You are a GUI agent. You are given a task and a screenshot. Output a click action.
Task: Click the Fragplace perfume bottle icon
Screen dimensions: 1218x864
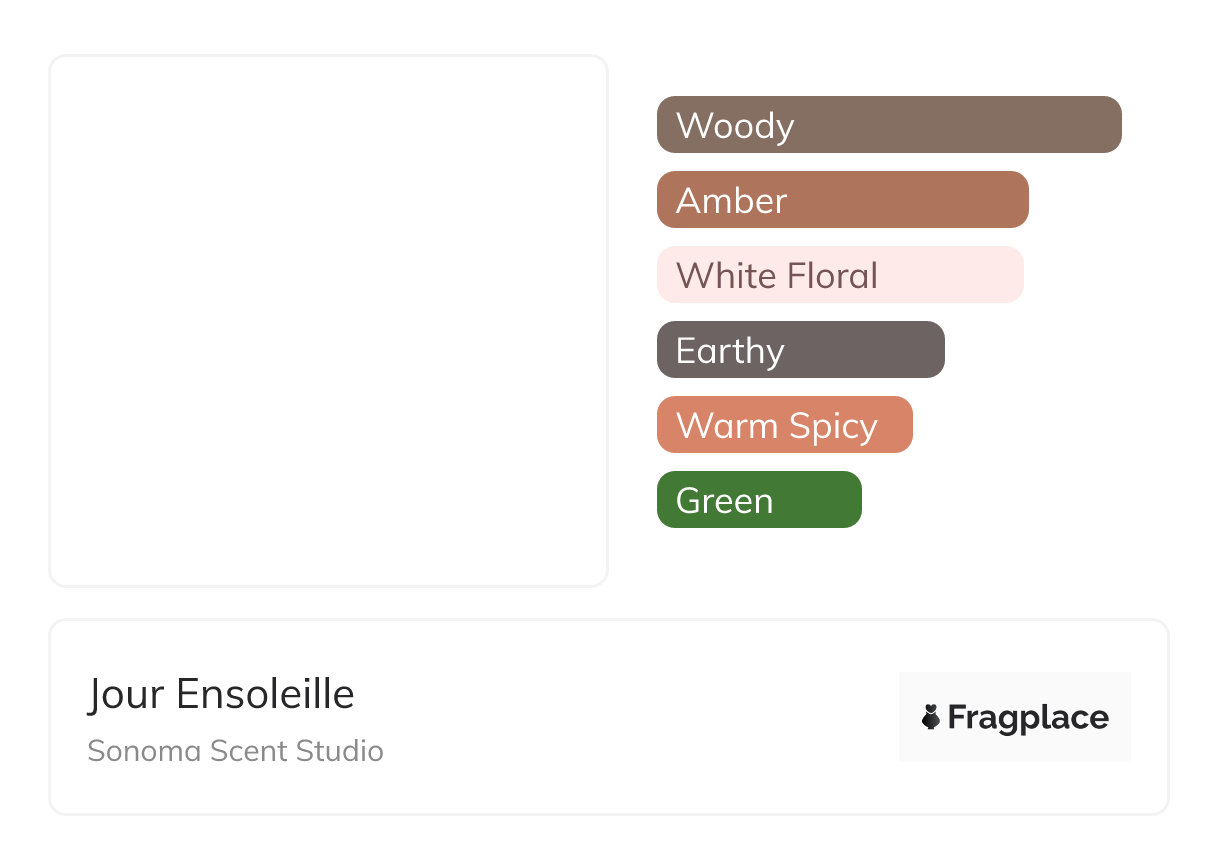click(x=931, y=717)
